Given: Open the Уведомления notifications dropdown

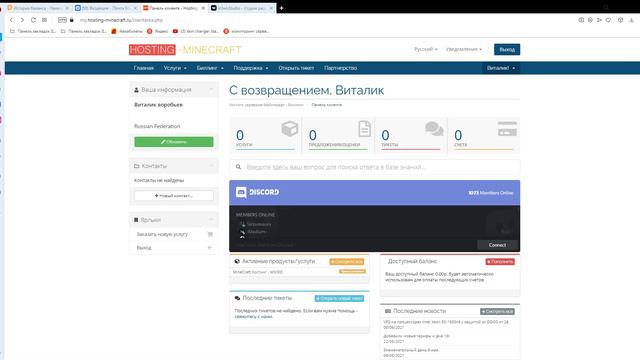Looking at the screenshot, I should tap(464, 49).
